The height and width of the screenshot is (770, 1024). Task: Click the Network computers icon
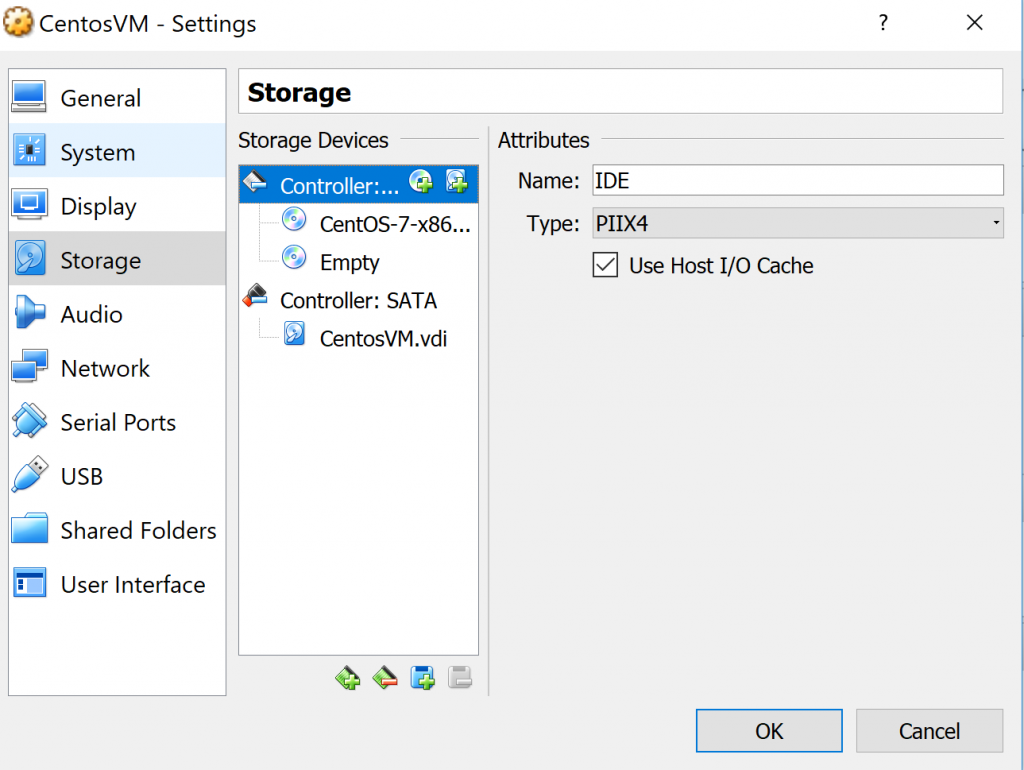(x=29, y=366)
